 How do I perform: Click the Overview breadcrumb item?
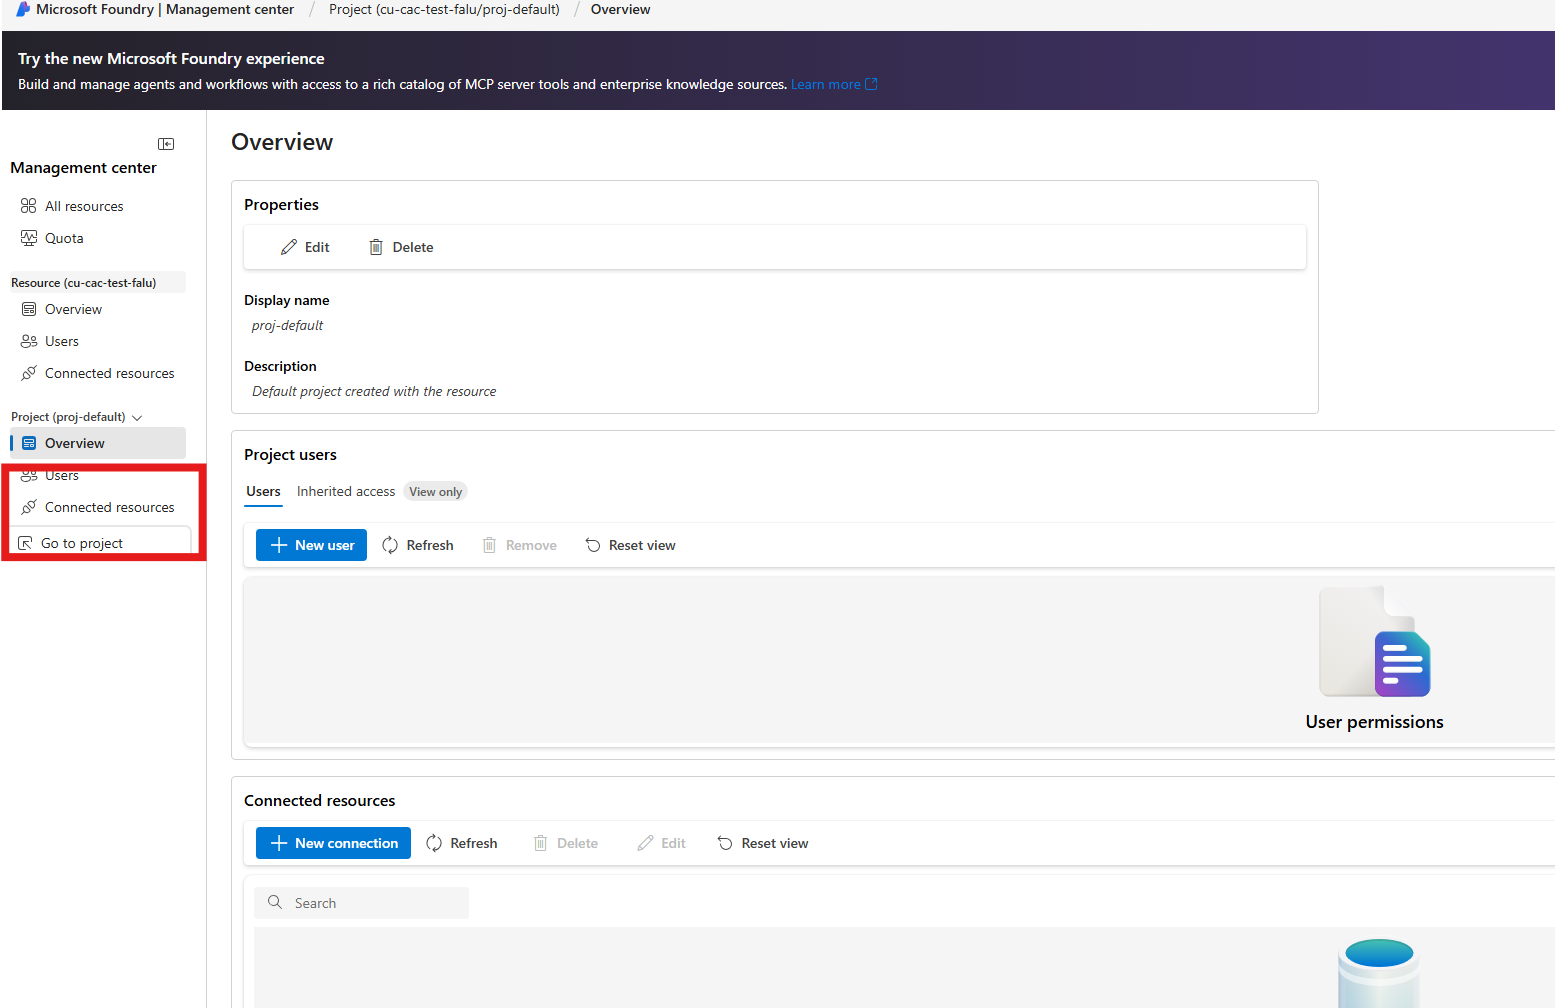coord(620,9)
